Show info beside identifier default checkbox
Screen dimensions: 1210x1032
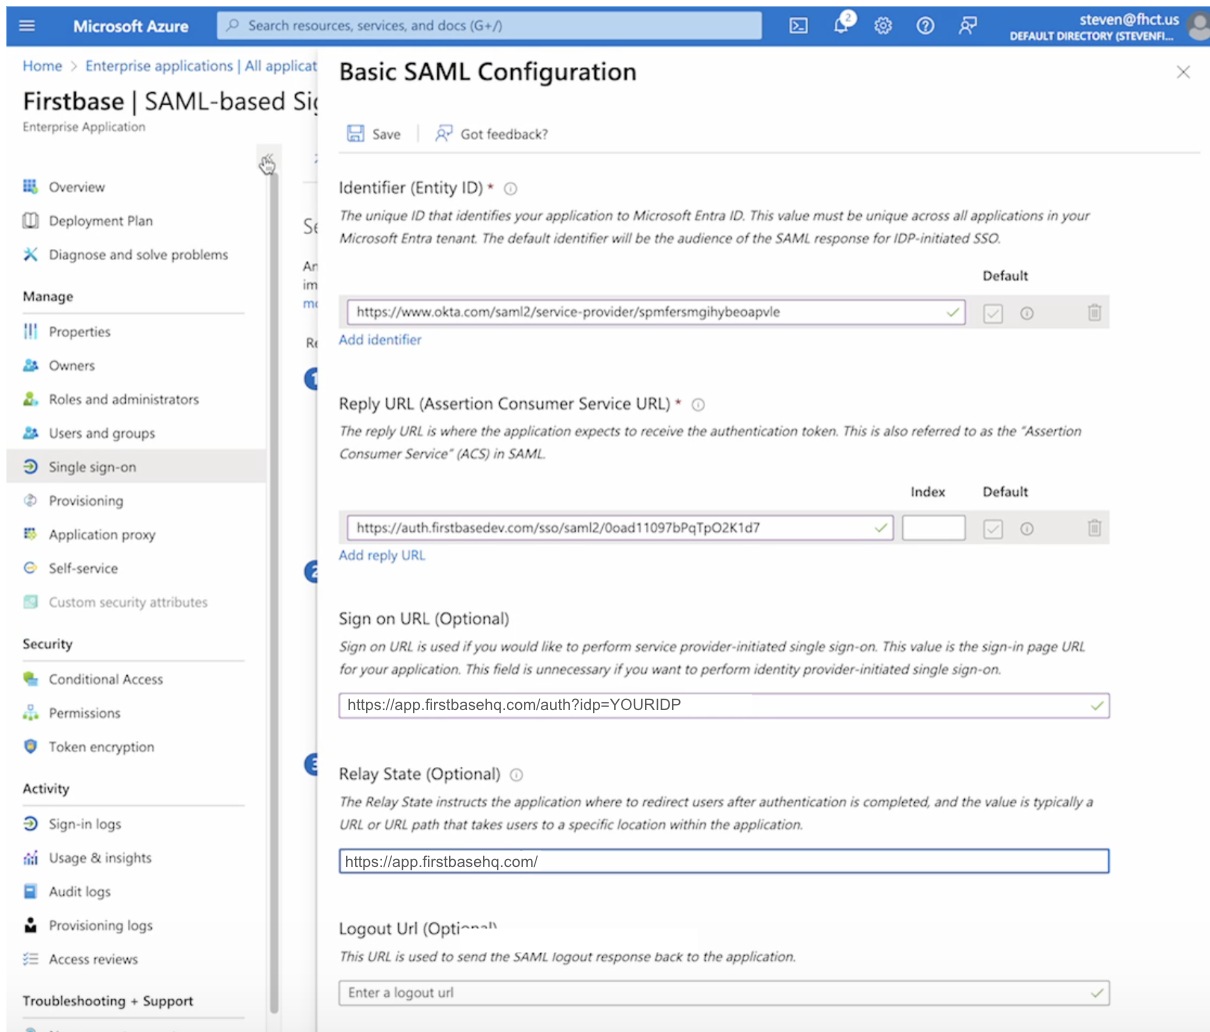[1027, 313]
